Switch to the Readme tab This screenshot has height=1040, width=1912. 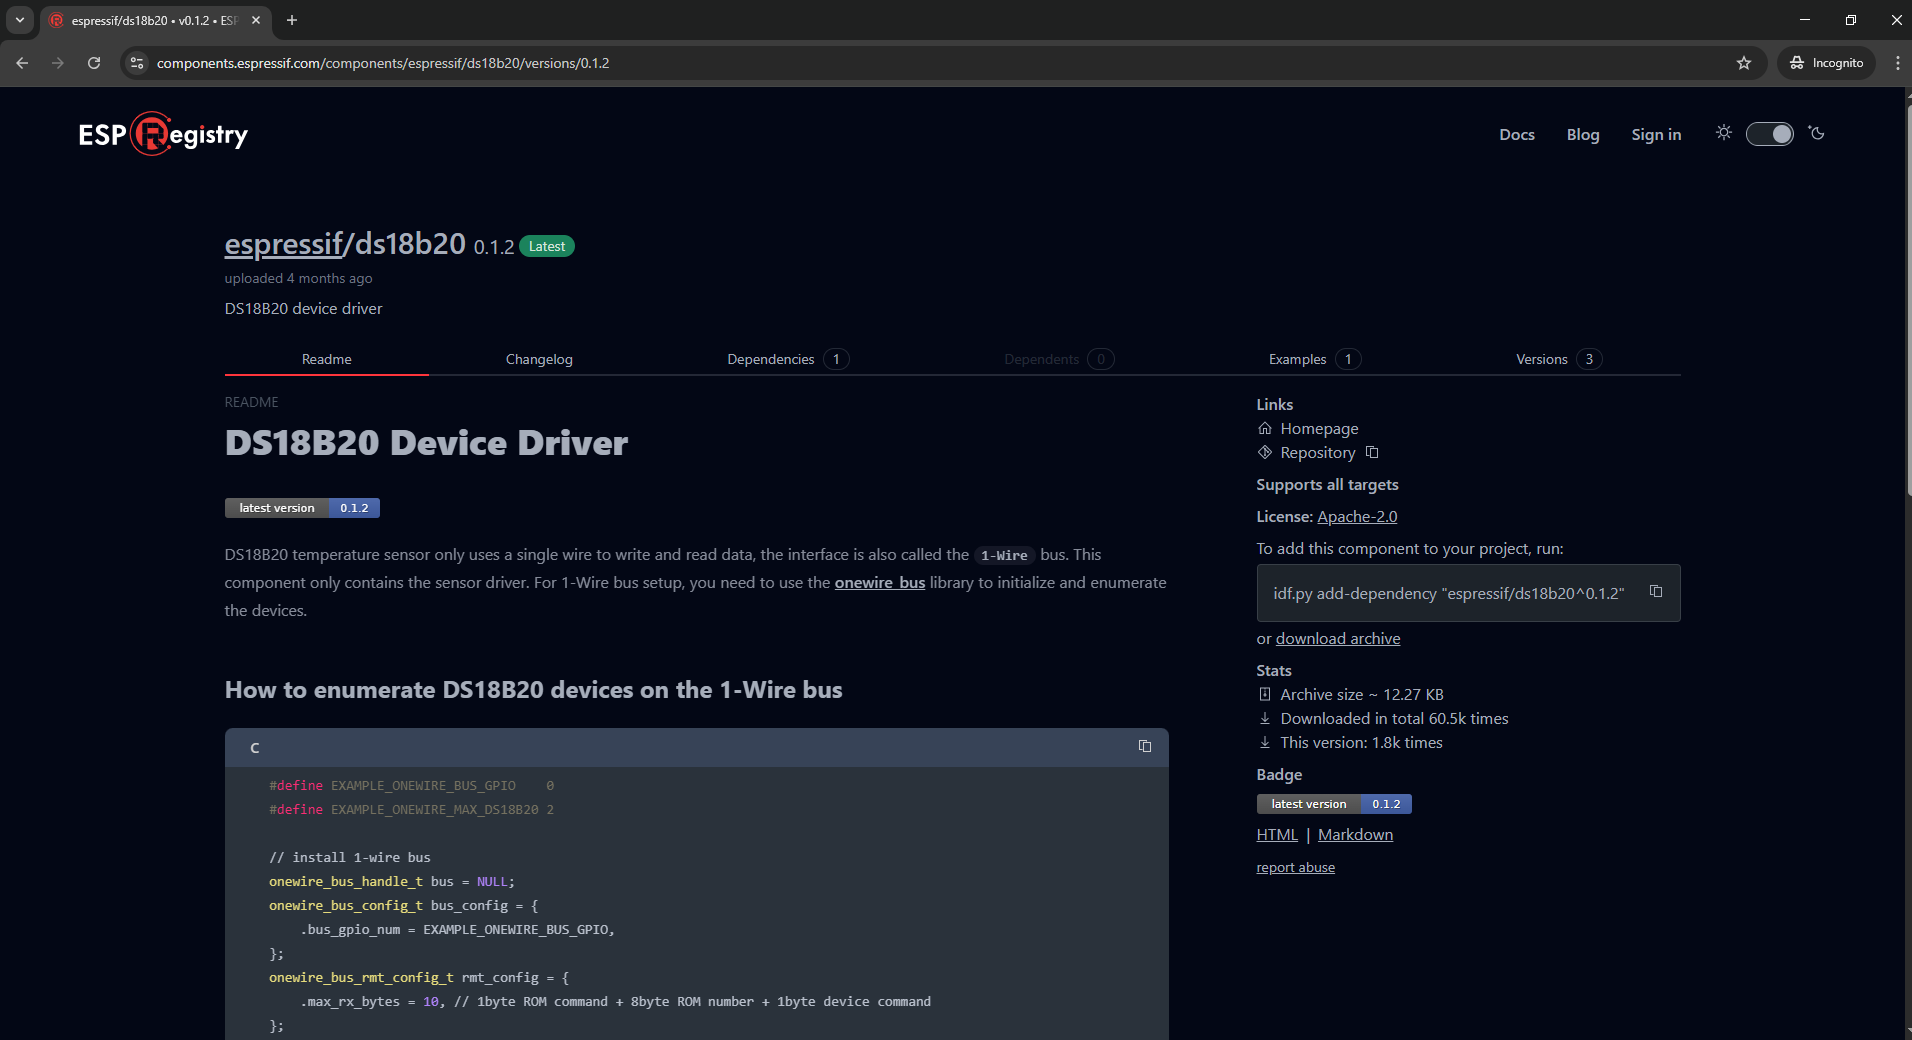(326, 359)
